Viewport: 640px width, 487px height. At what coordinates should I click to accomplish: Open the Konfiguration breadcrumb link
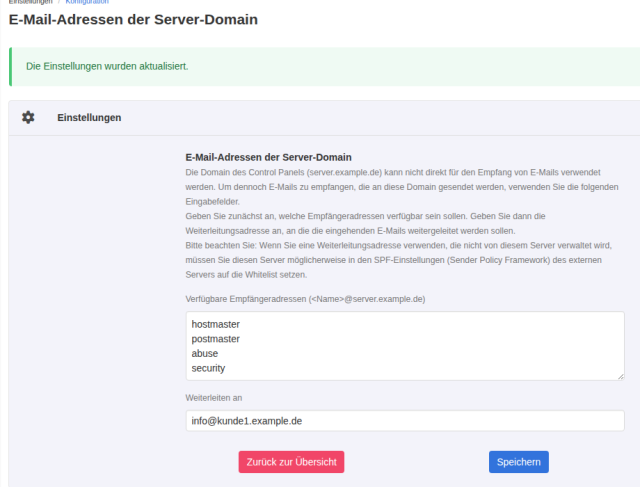pos(87,2)
